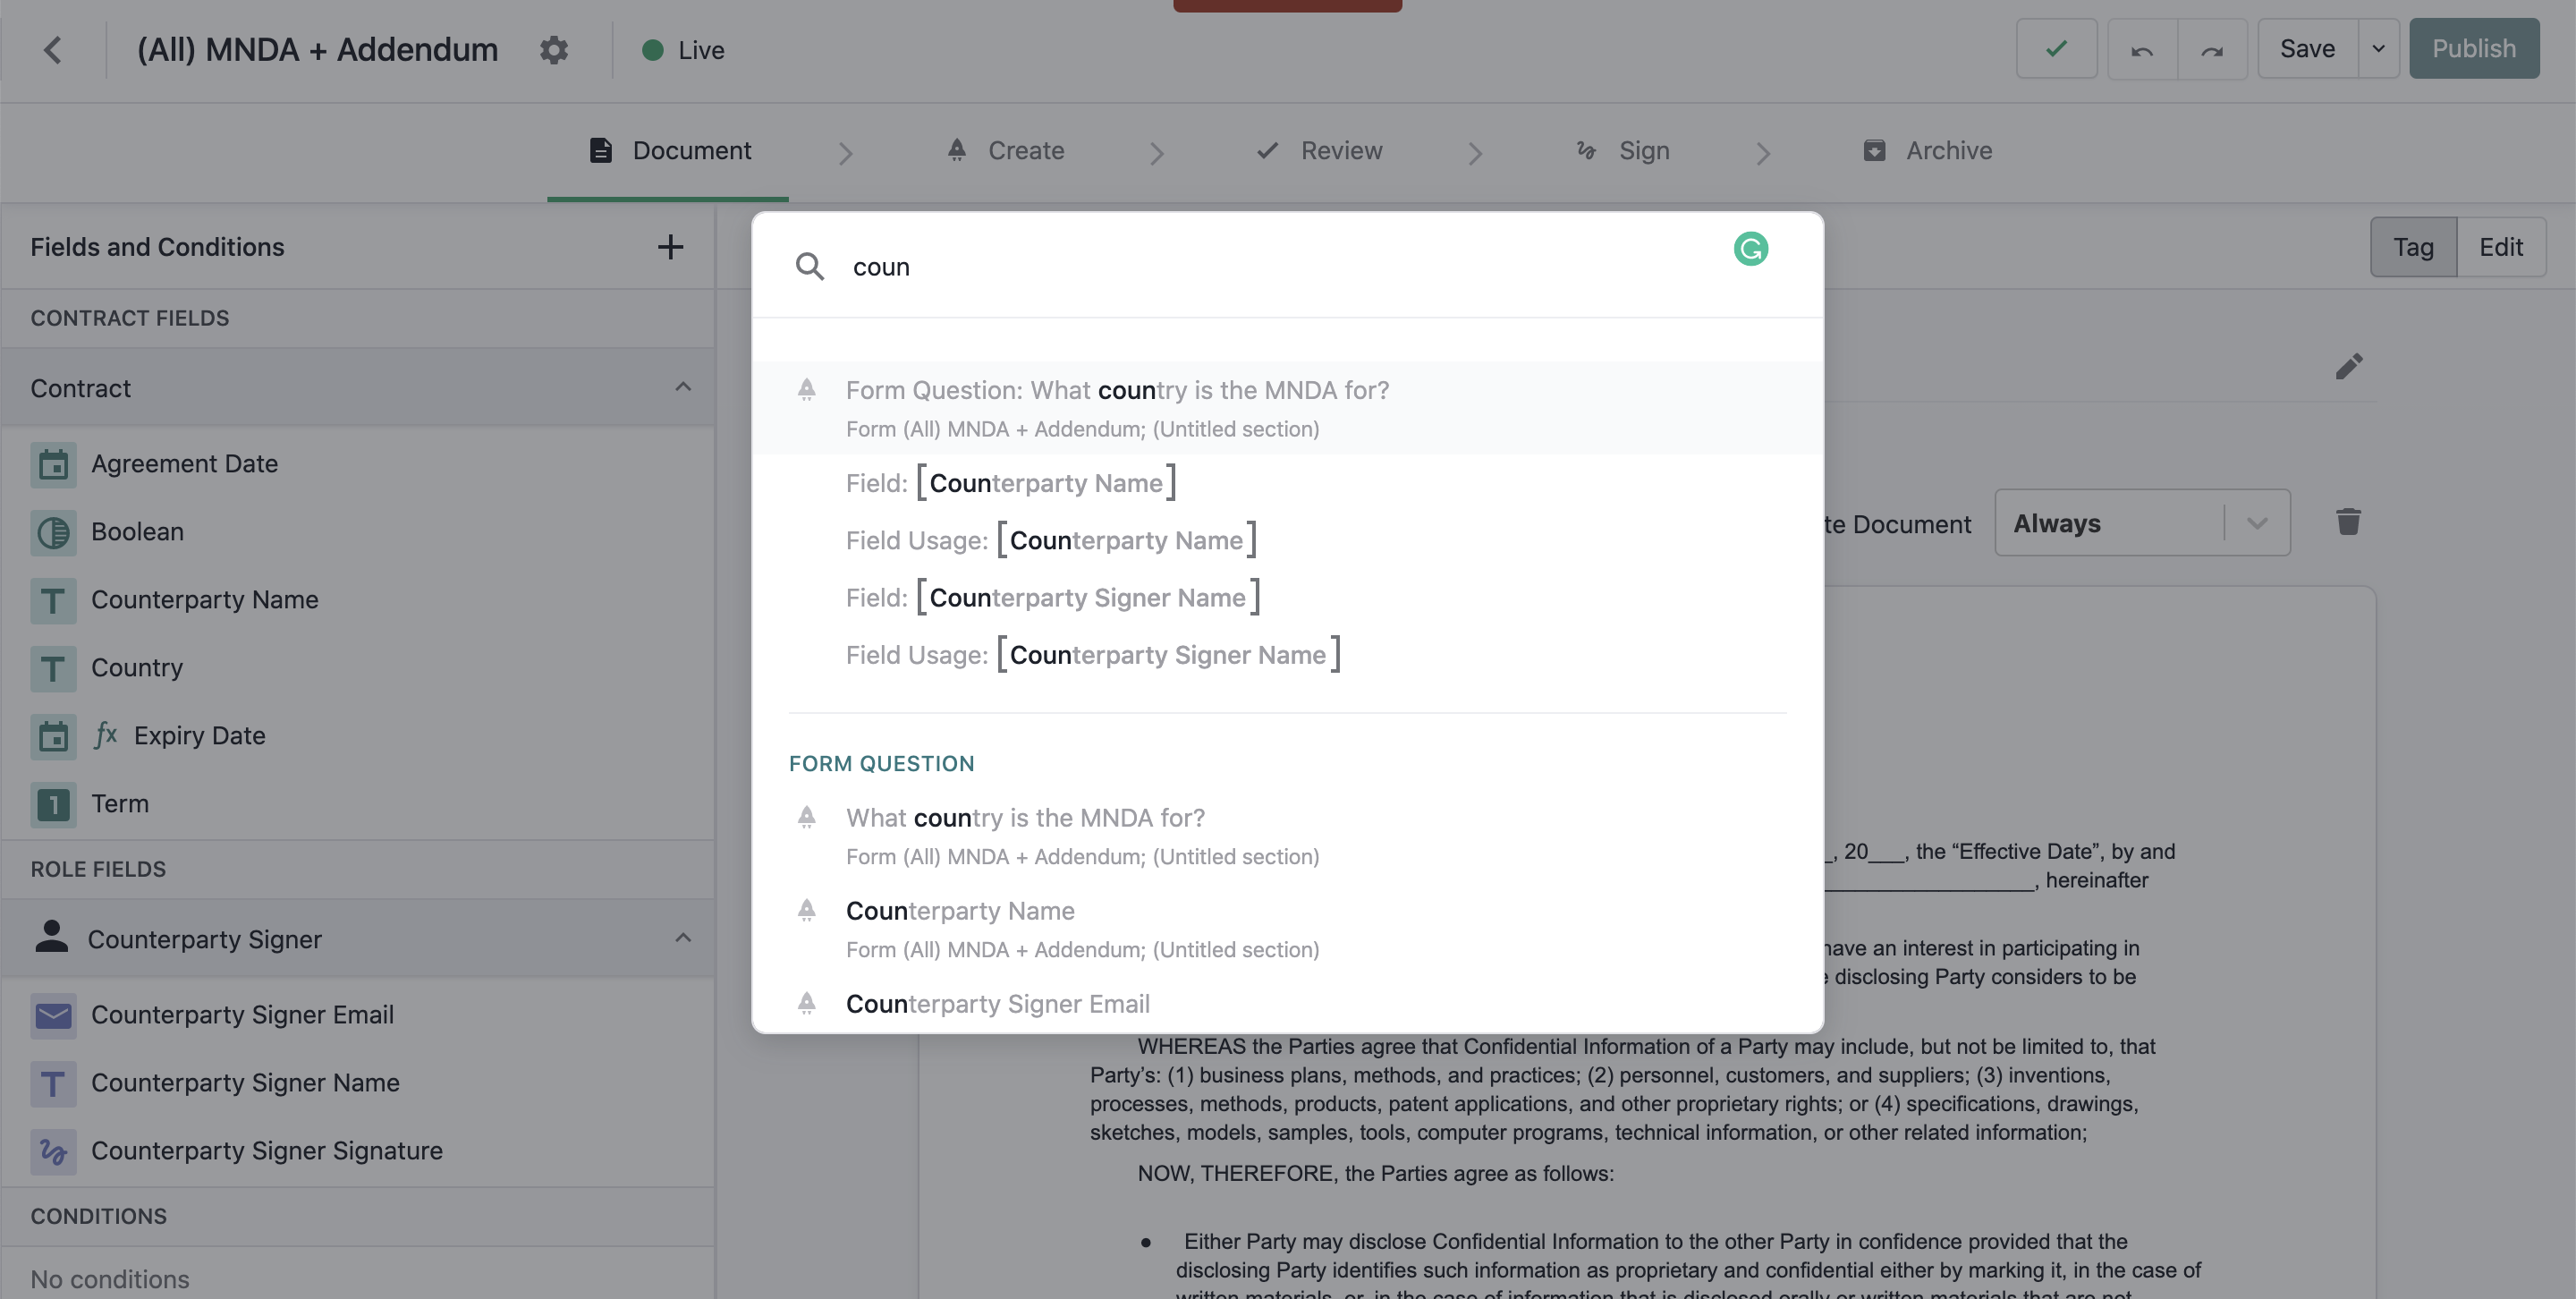Click the Counterparty Signer Email envelope icon

(53, 1015)
